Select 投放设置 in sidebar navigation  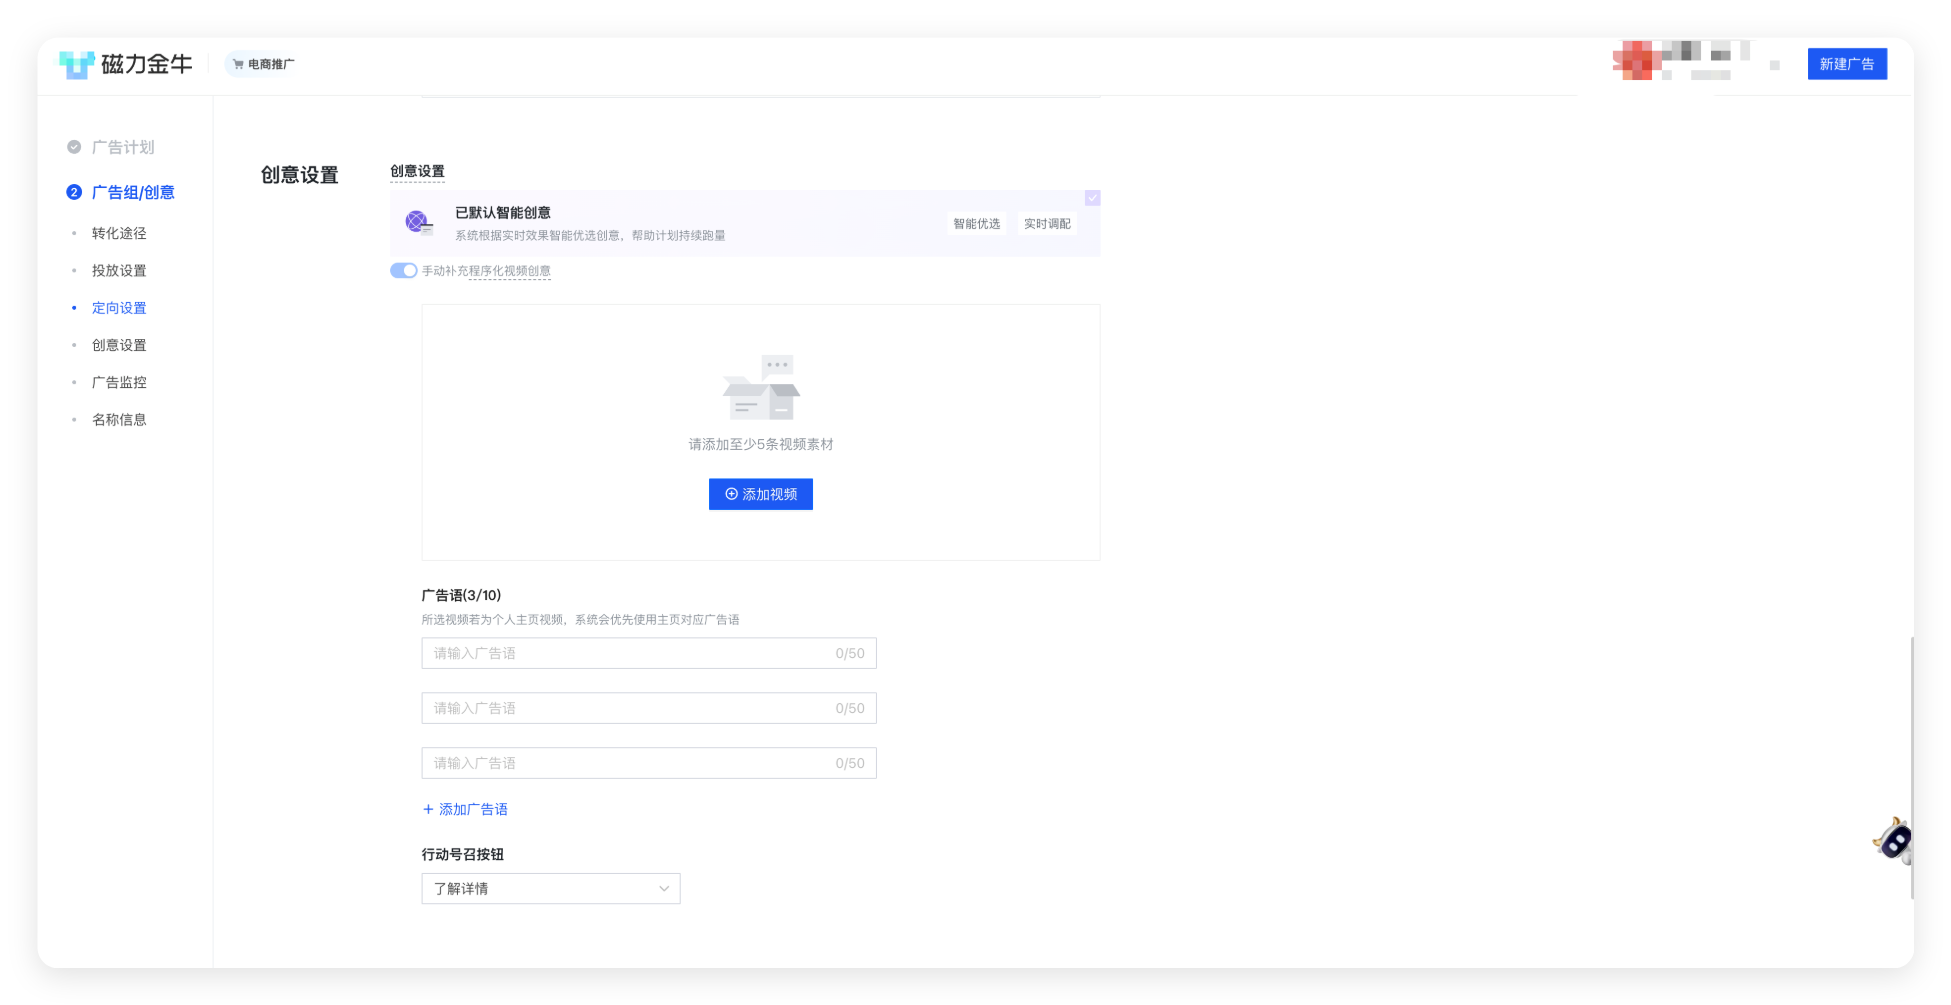coord(119,270)
